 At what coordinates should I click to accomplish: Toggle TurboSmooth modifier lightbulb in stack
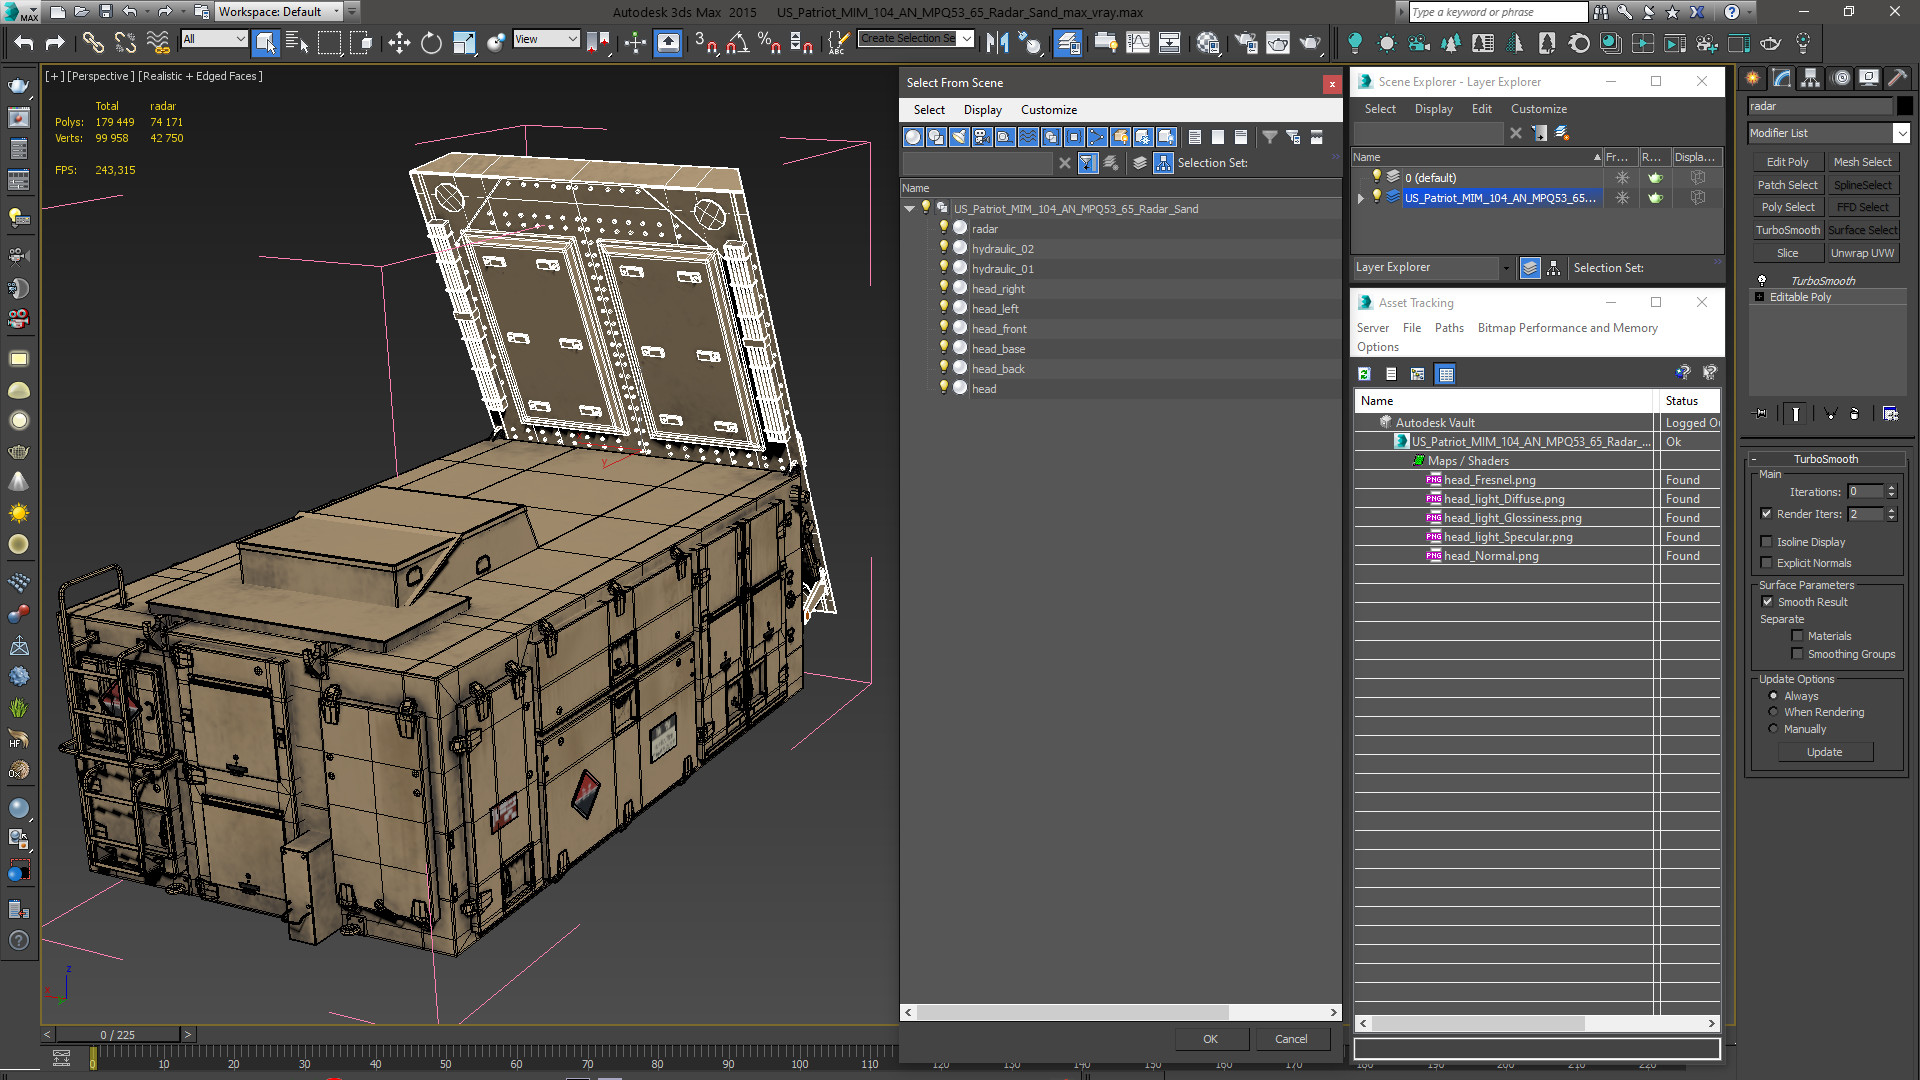[1762, 281]
